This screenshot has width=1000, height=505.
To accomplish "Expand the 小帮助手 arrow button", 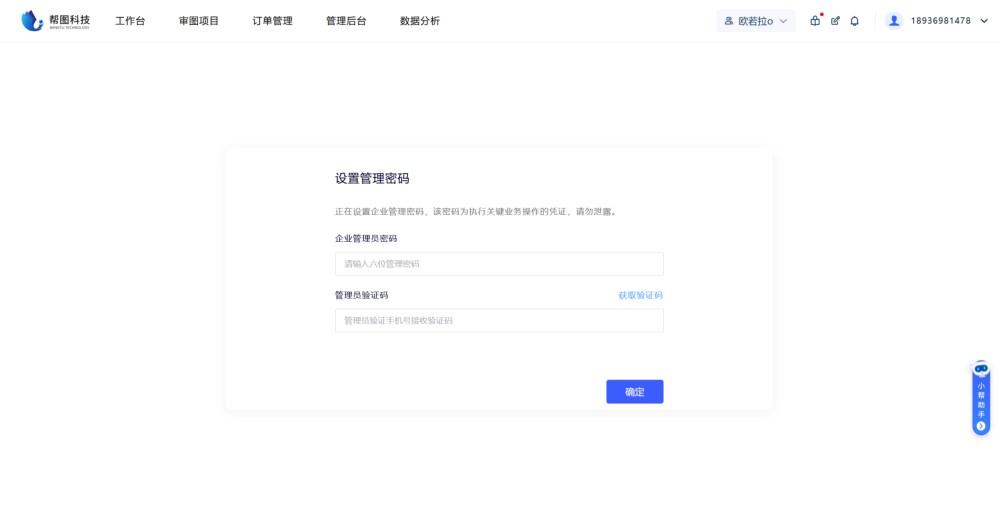I will tap(981, 426).
